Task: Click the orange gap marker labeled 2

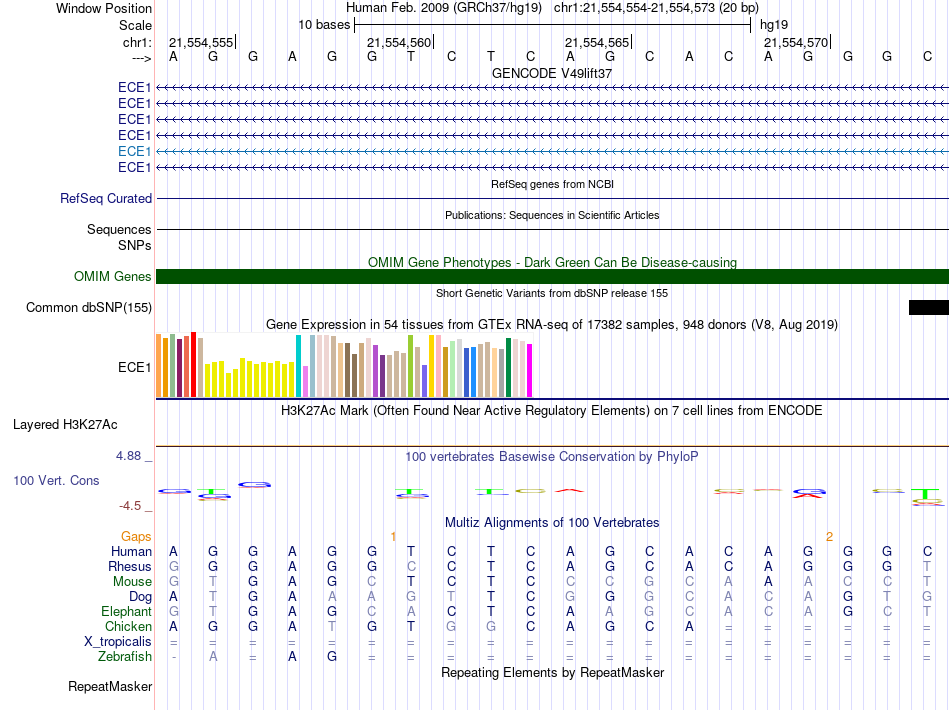Action: click(829, 537)
